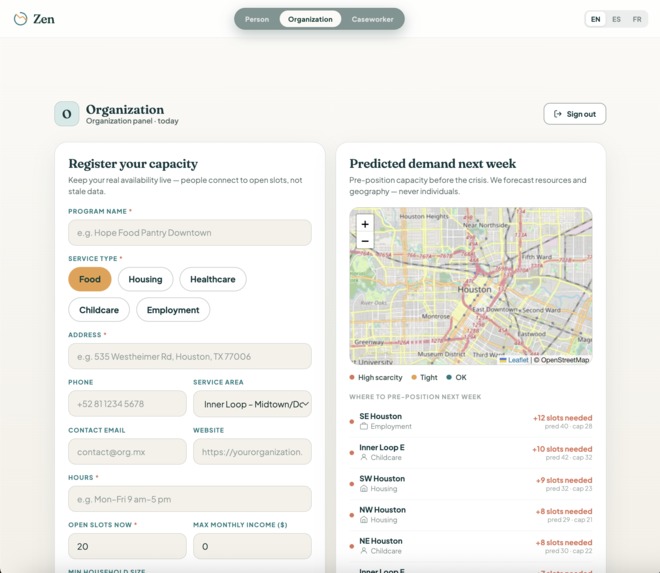Click the Housing icon under SW Houston
This screenshot has width=660, height=573.
(x=364, y=489)
